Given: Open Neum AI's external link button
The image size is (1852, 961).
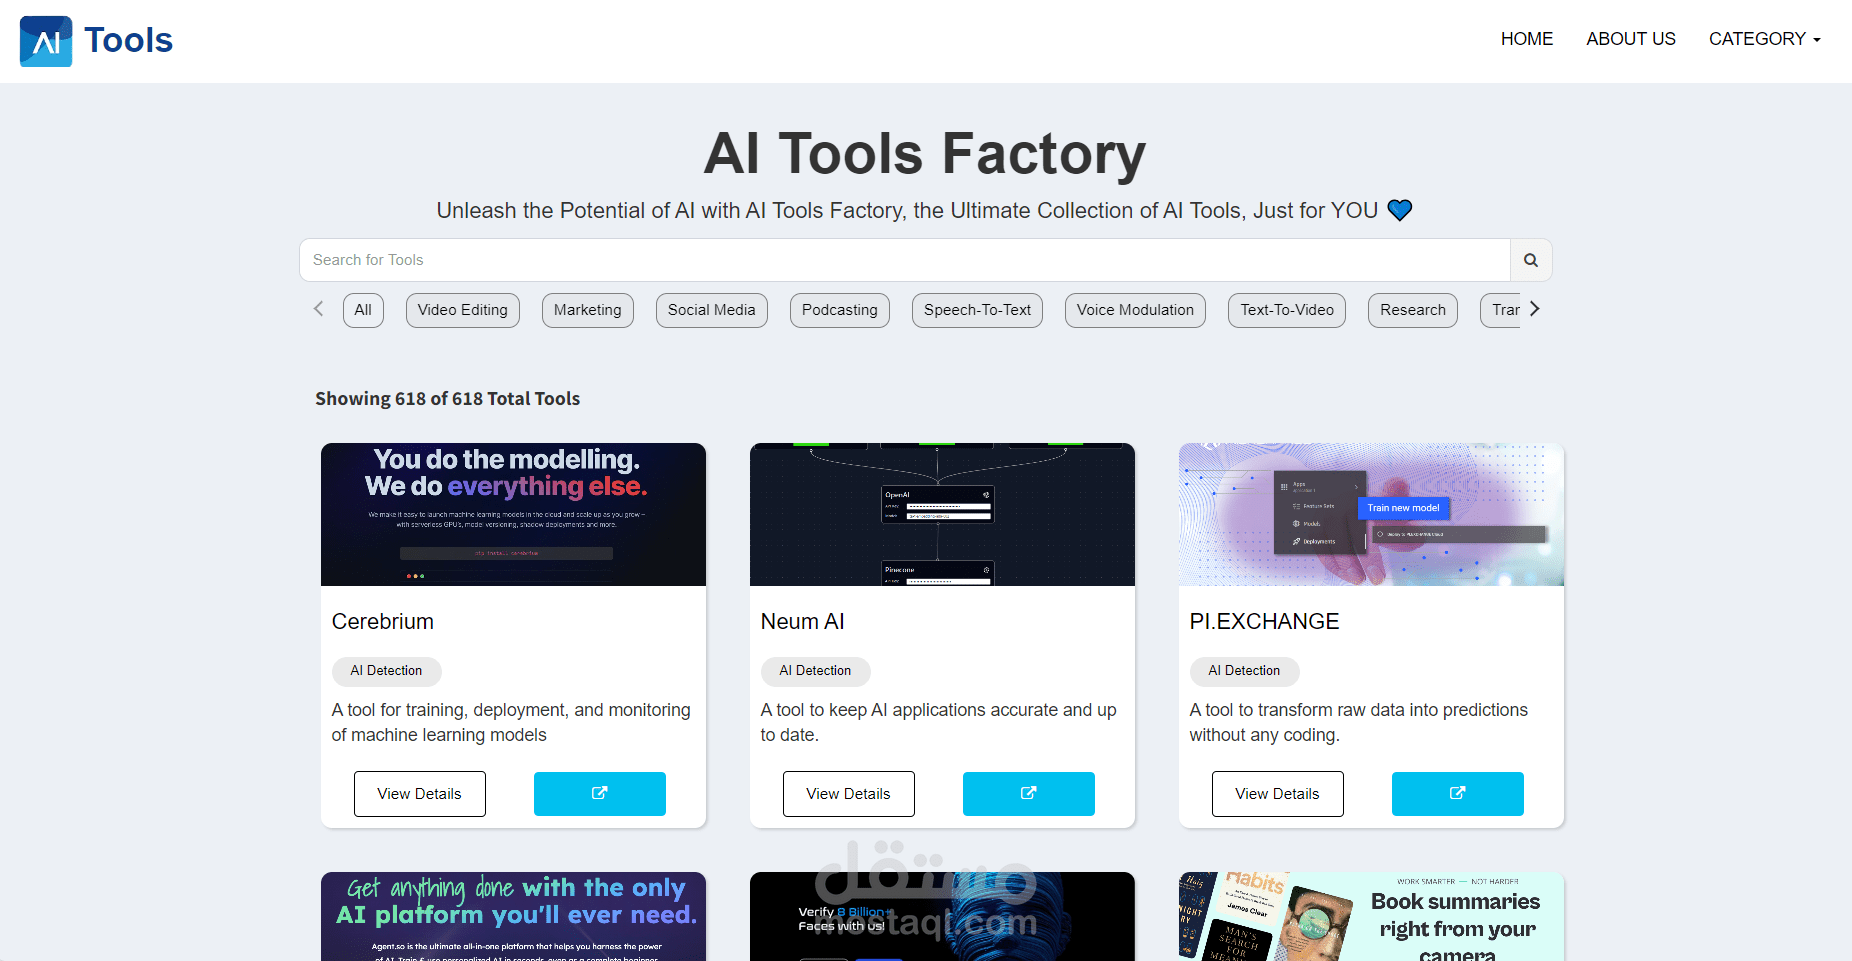Looking at the screenshot, I should coord(1029,794).
